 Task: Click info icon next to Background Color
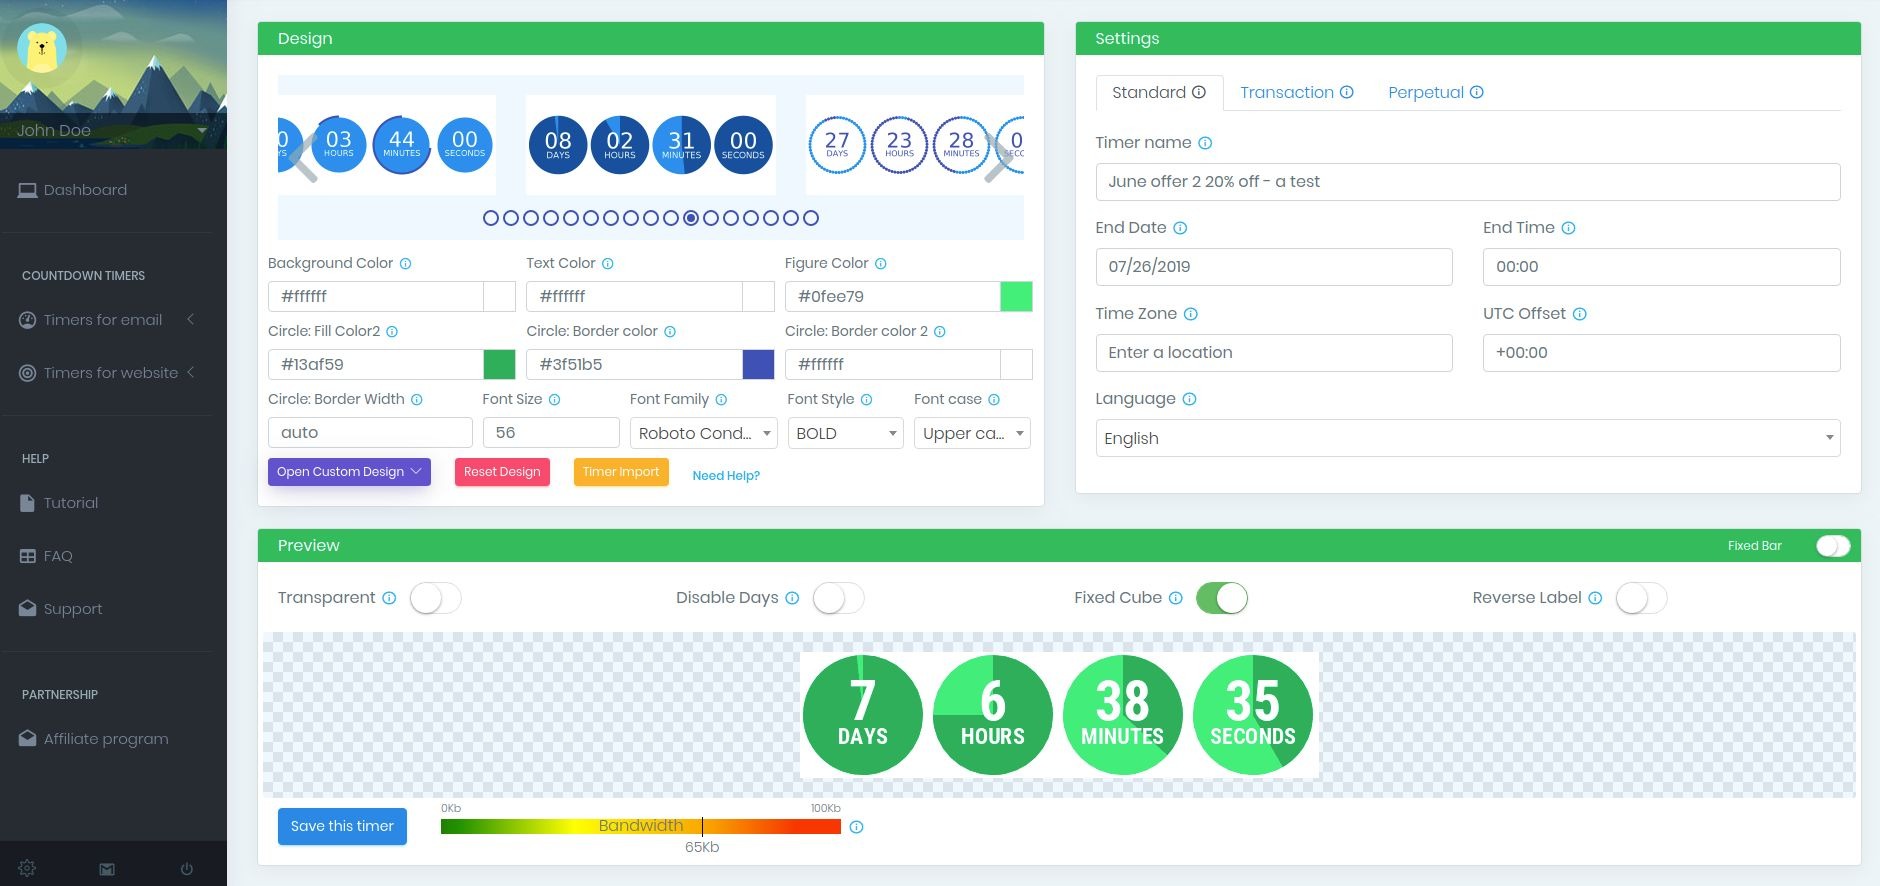tap(406, 264)
